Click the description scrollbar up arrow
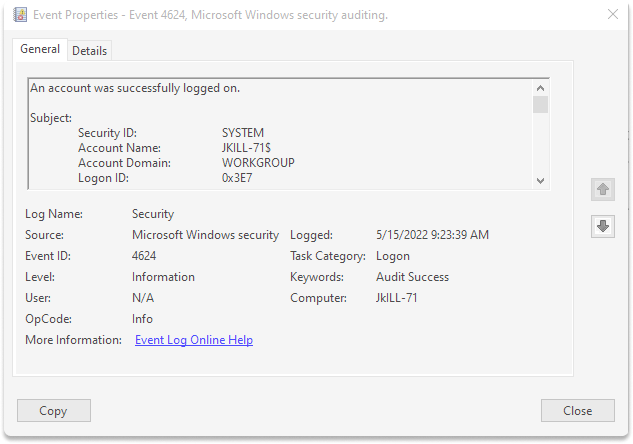Screen dimensions: 633x444 541,88
